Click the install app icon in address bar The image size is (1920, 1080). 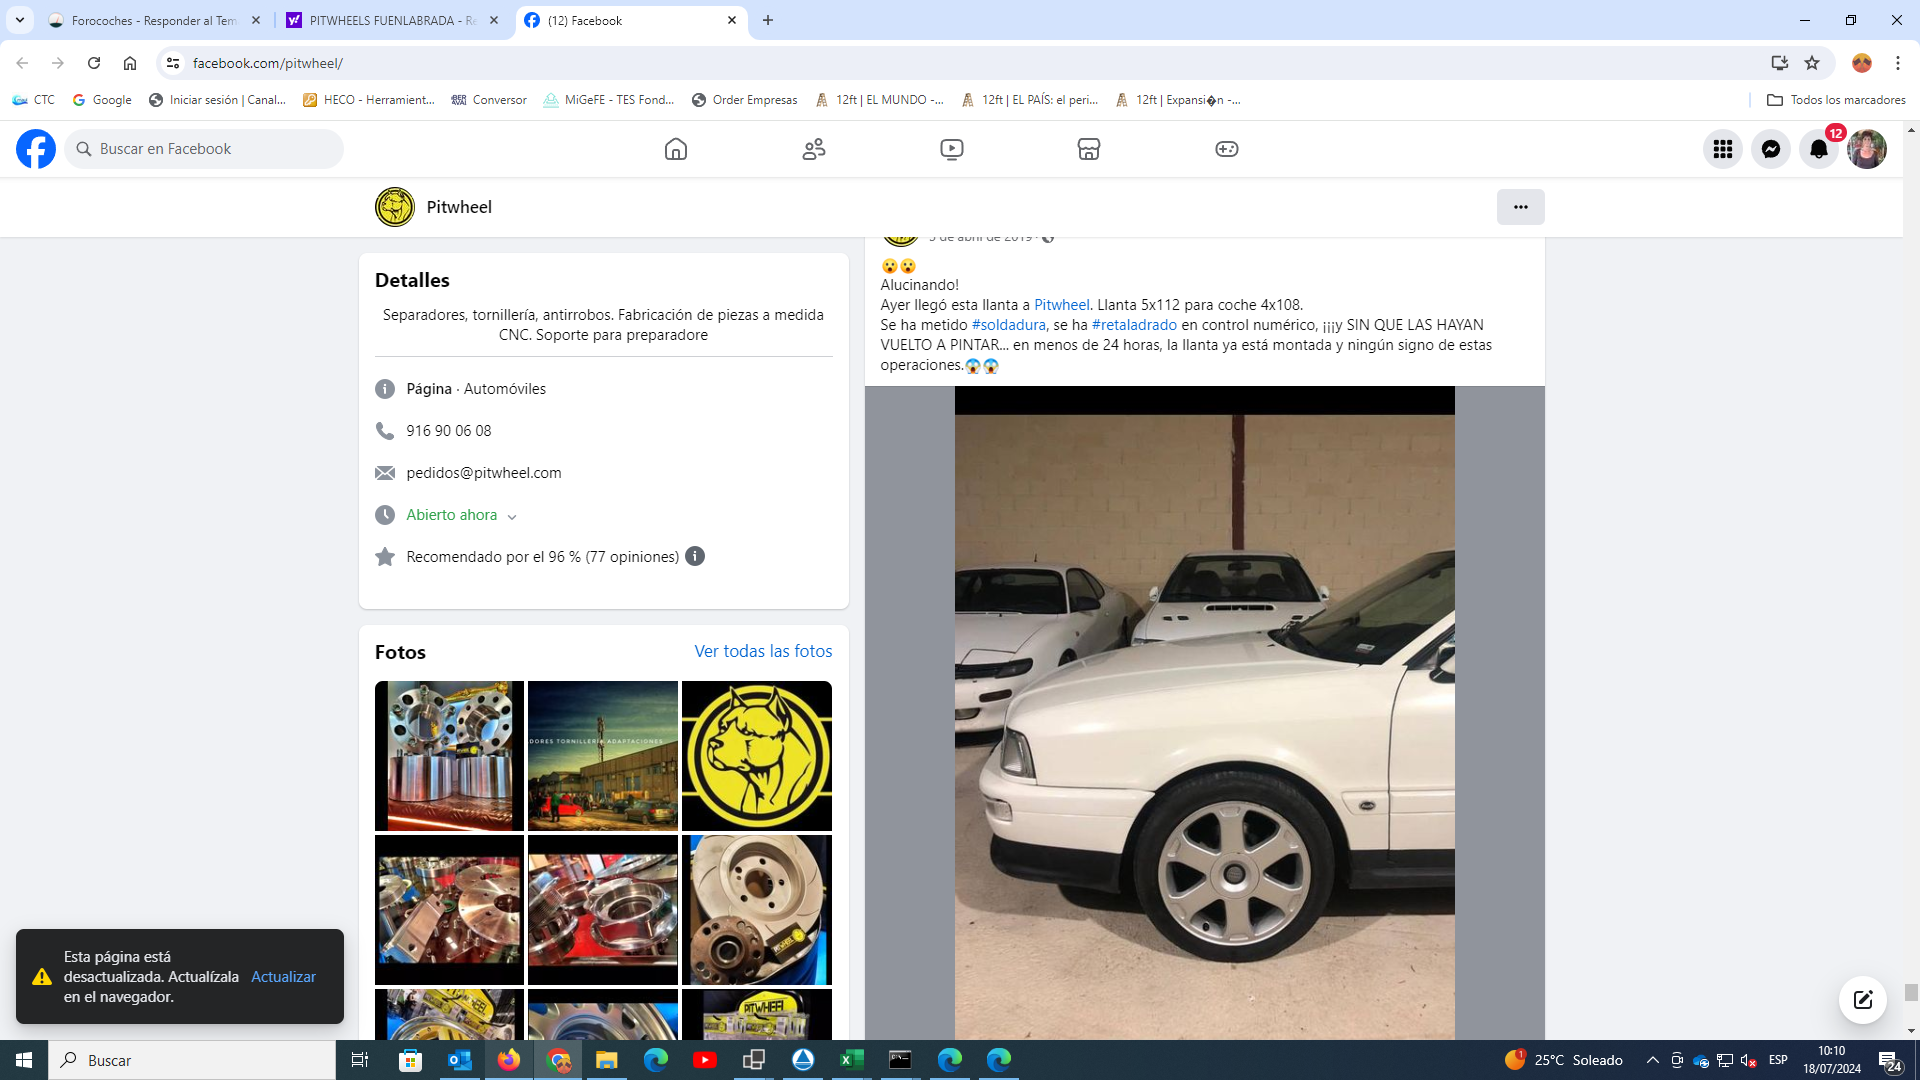1780,63
